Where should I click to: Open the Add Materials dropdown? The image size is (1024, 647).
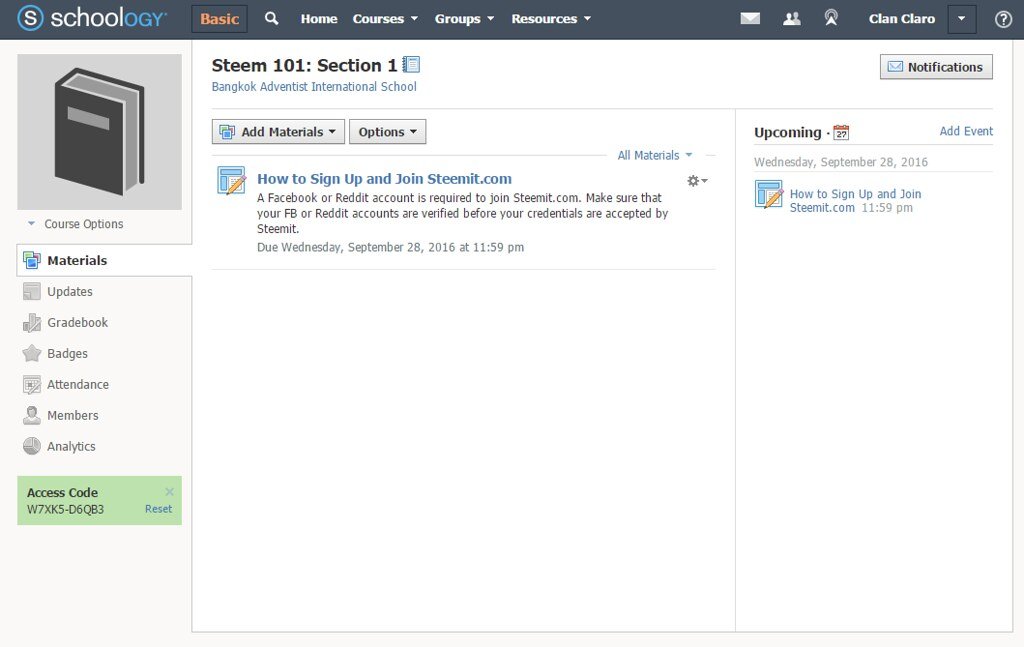(280, 132)
